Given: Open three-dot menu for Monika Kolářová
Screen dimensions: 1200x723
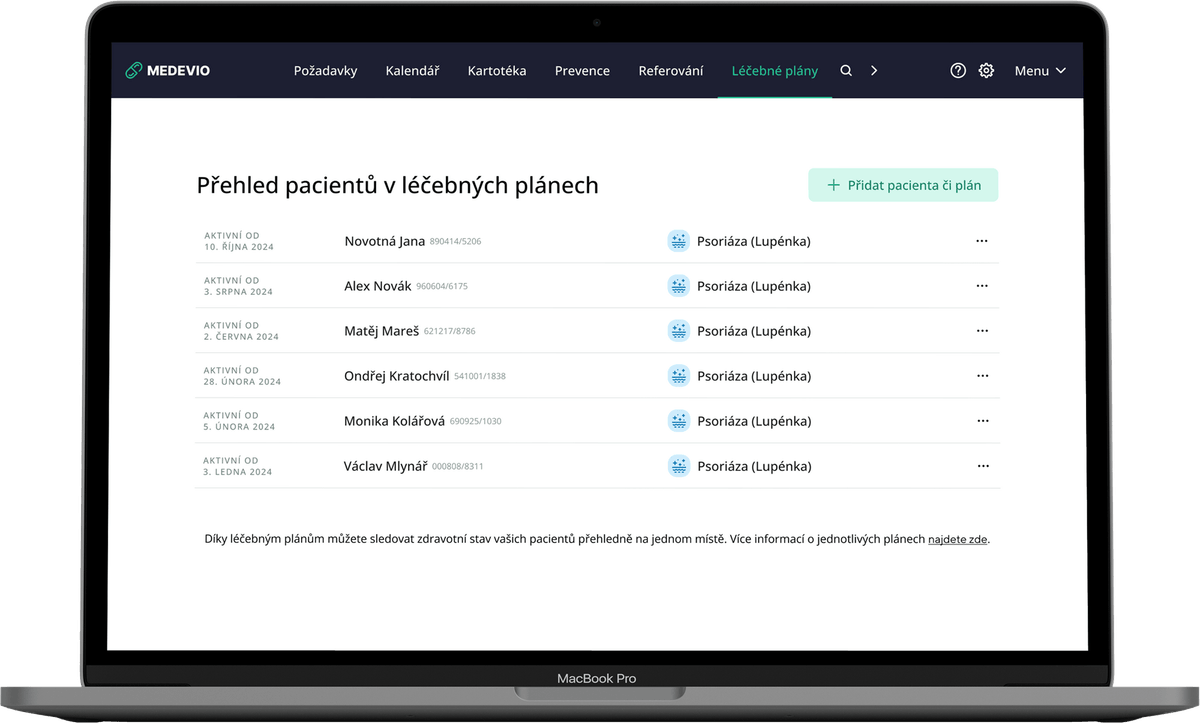Looking at the screenshot, I should point(982,421).
